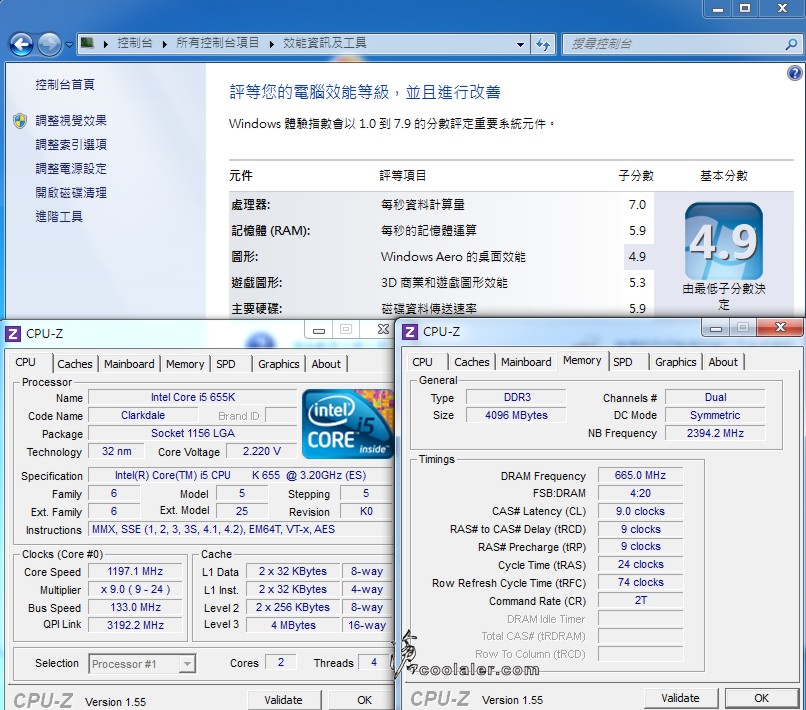The width and height of the screenshot is (806, 710).
Task: Open the 開啟磁碟清理 link
Action: [71, 193]
